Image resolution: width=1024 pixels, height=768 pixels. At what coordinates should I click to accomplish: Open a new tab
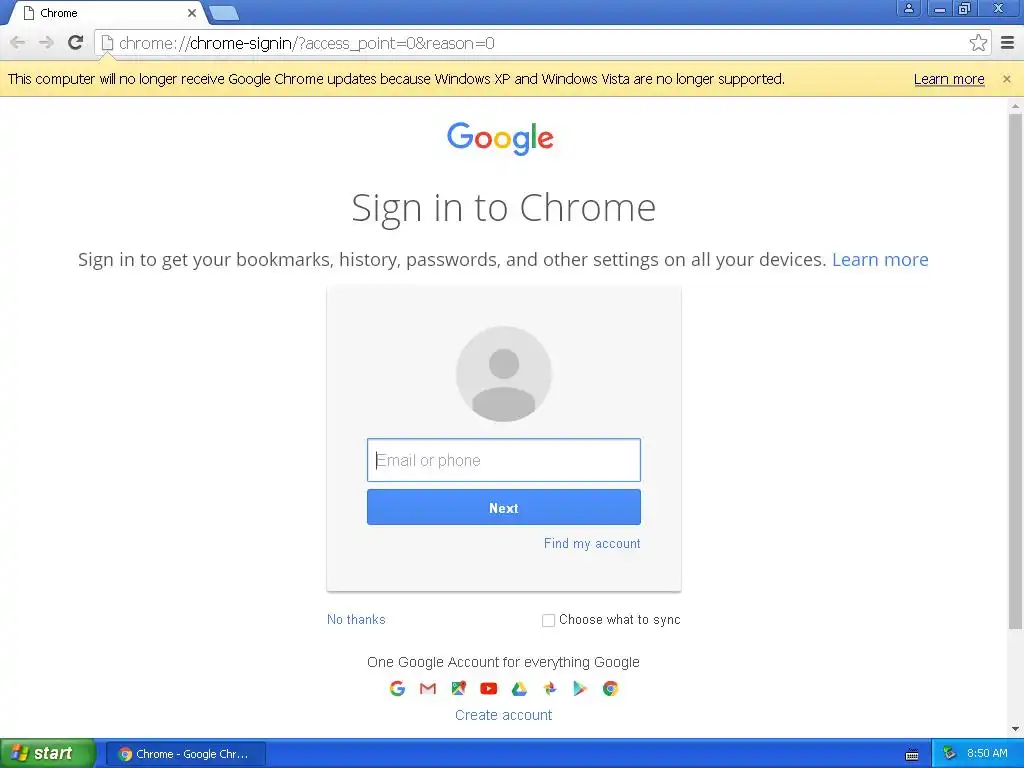[225, 13]
